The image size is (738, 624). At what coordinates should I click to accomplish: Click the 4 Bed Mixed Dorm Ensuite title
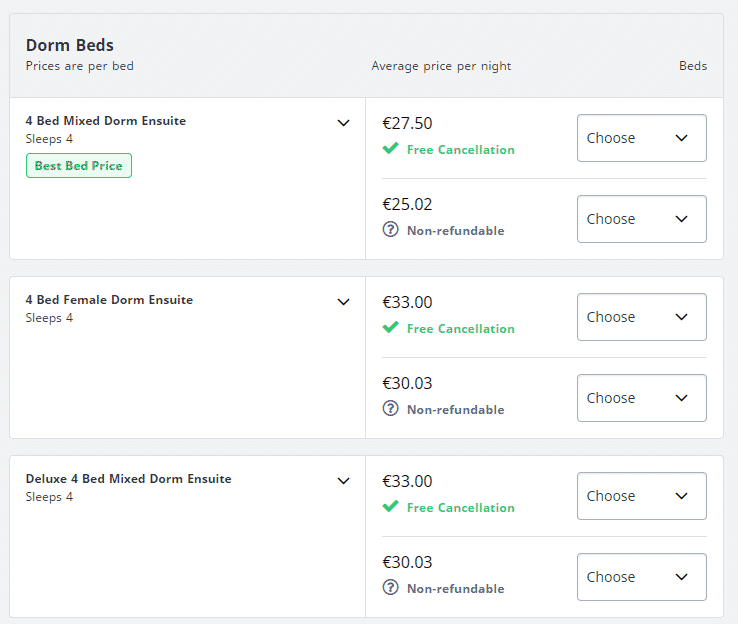pos(106,121)
